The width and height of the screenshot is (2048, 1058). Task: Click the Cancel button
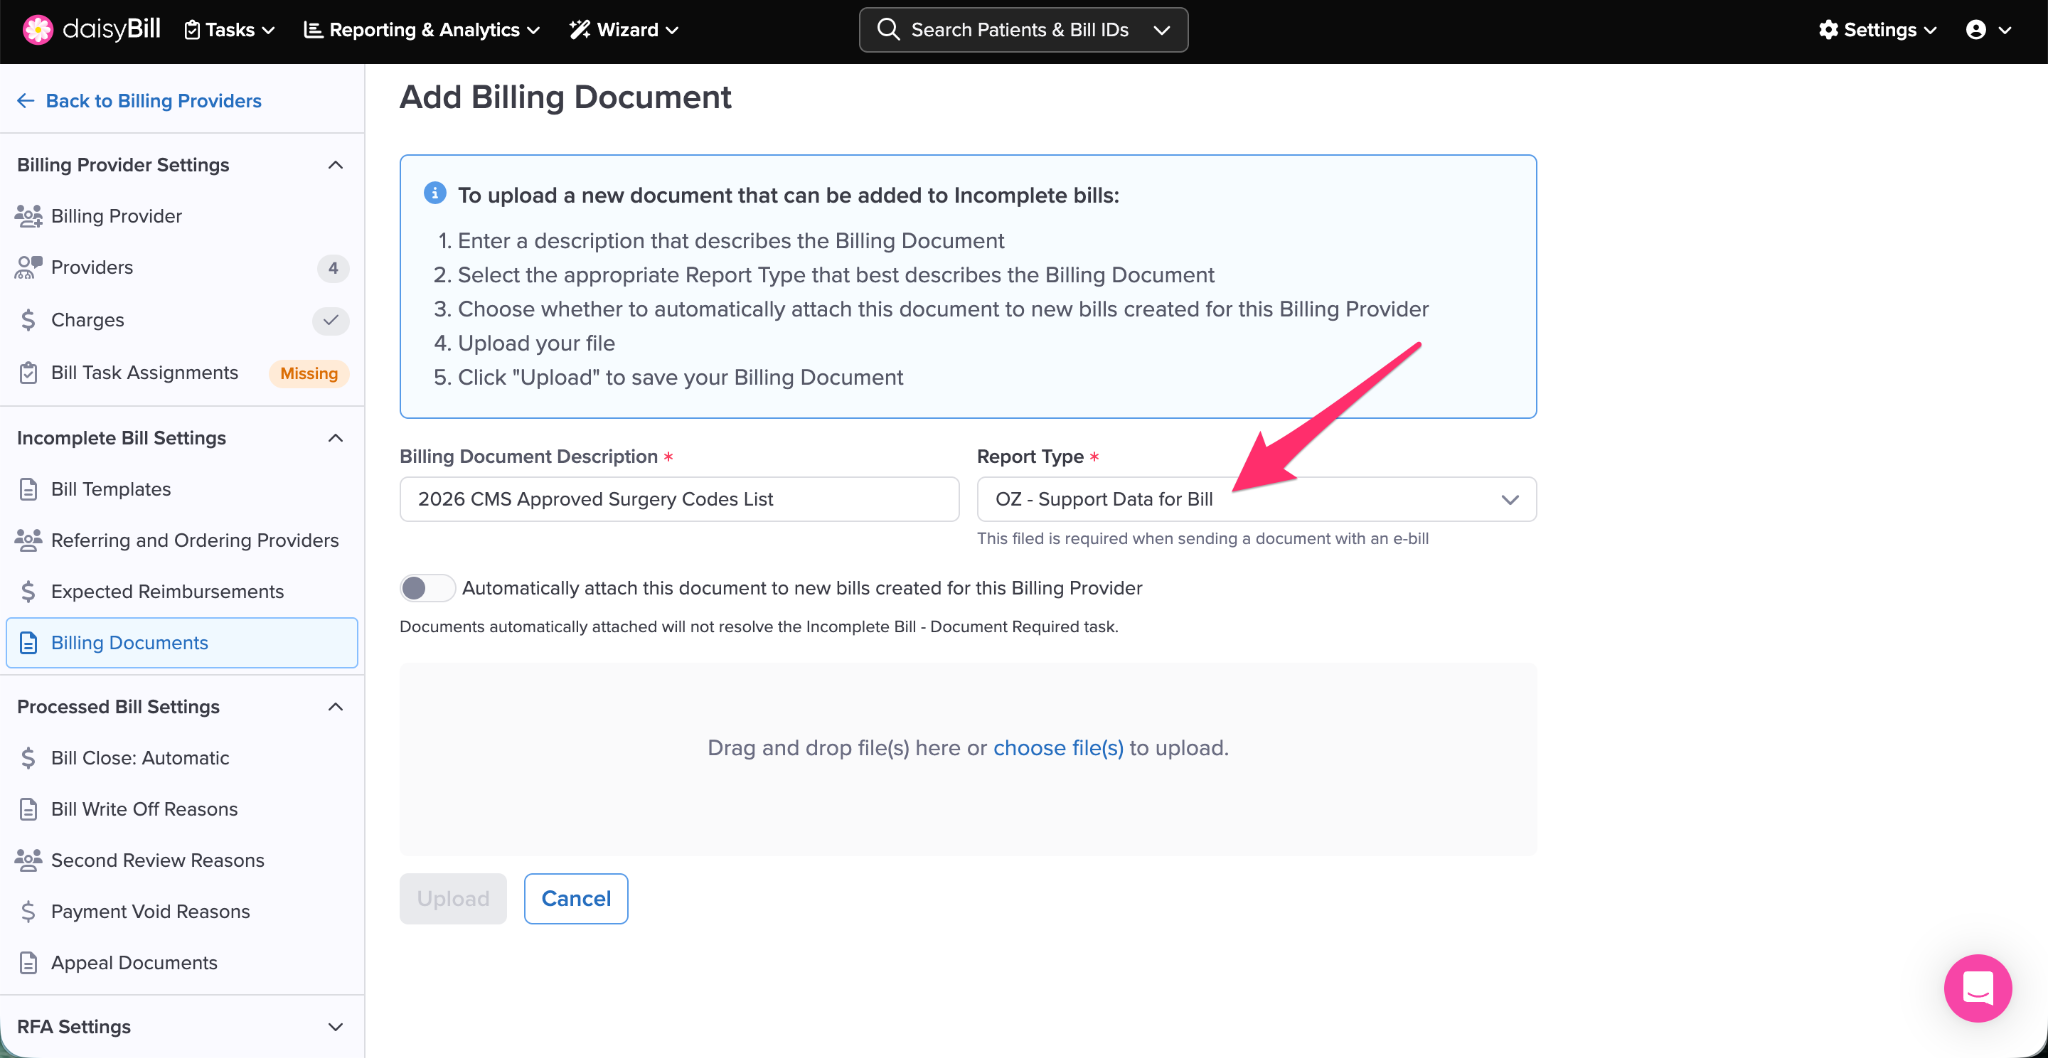(x=576, y=899)
